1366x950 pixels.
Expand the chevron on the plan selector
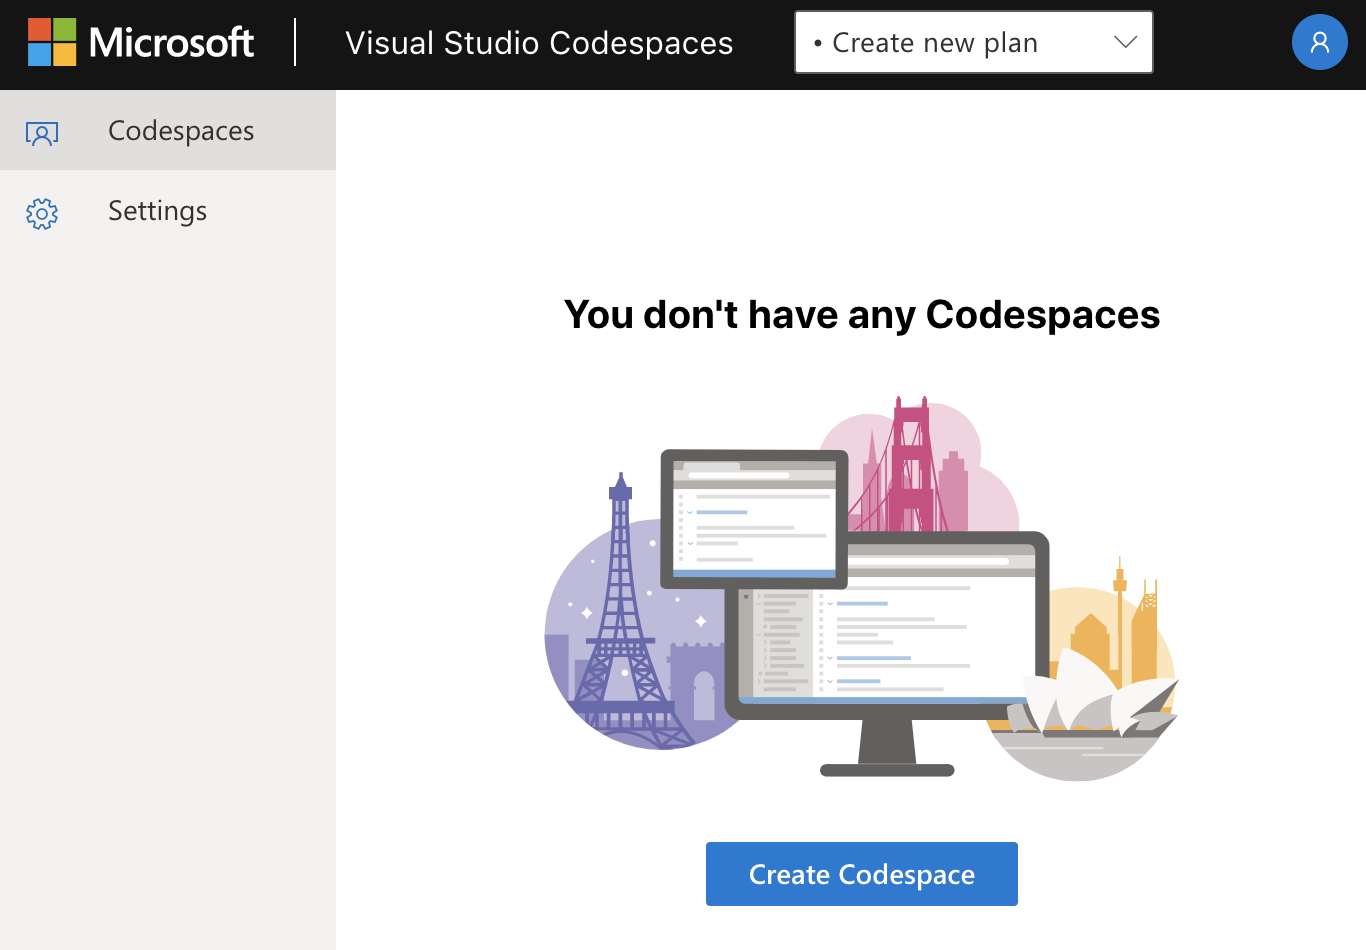1126,42
